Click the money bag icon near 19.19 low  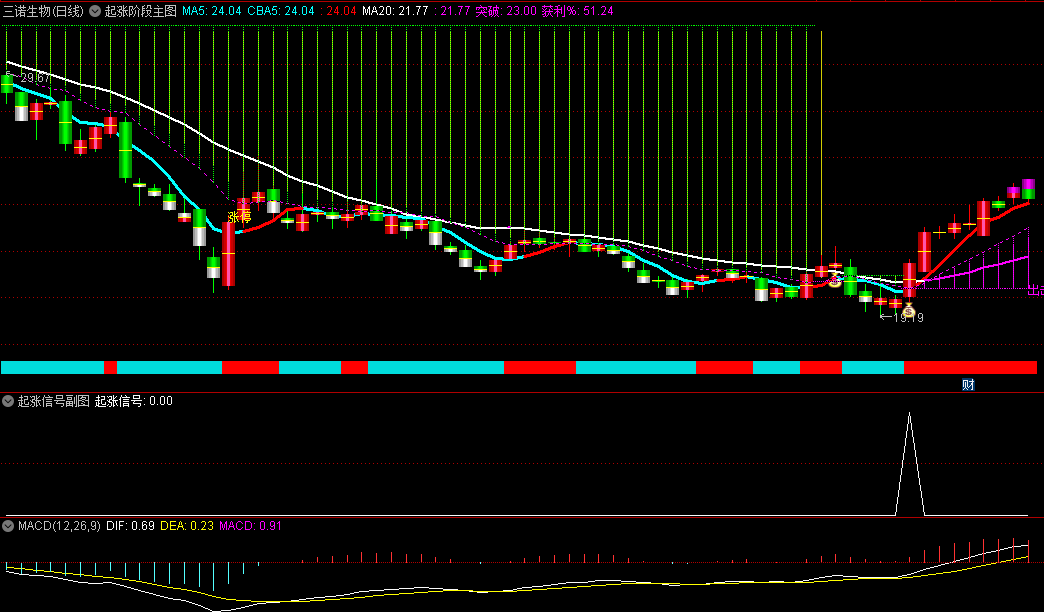pos(908,310)
